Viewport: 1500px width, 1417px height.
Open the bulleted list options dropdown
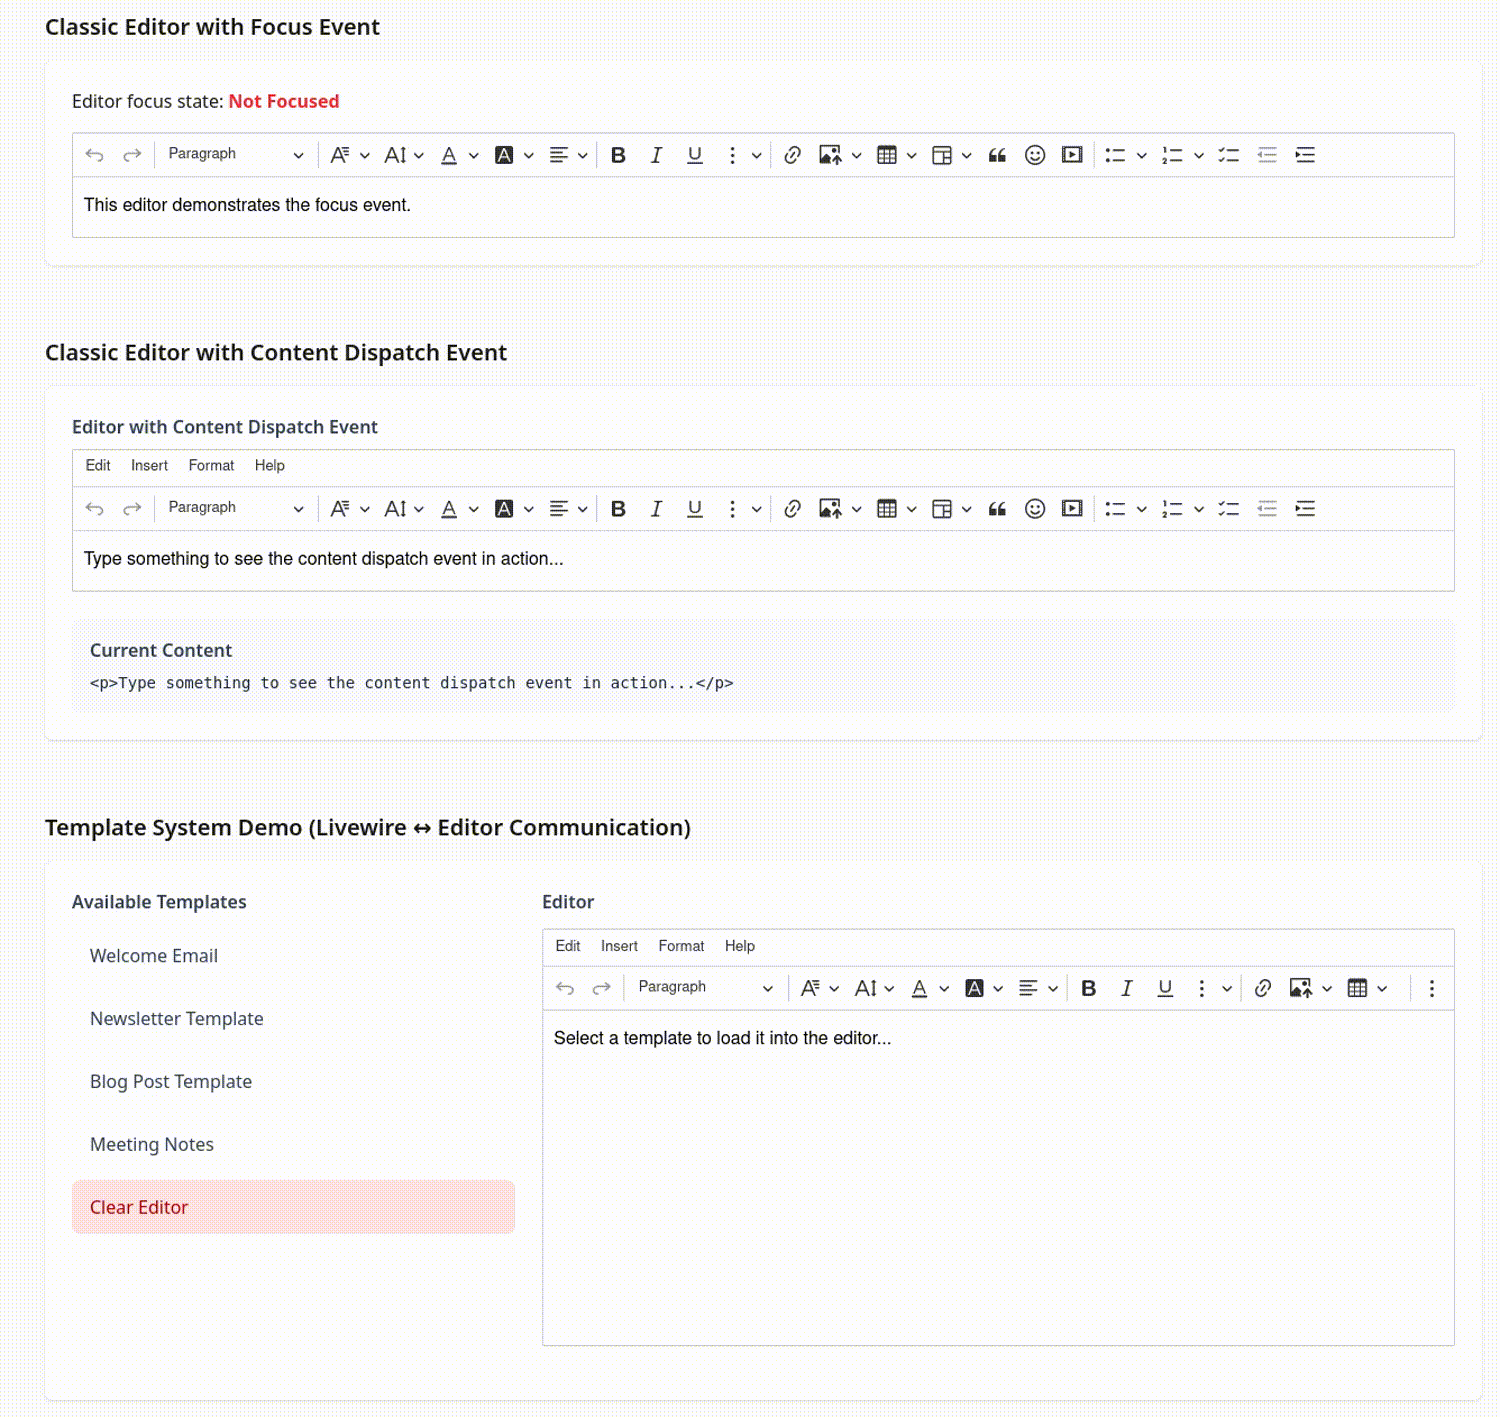1141,155
